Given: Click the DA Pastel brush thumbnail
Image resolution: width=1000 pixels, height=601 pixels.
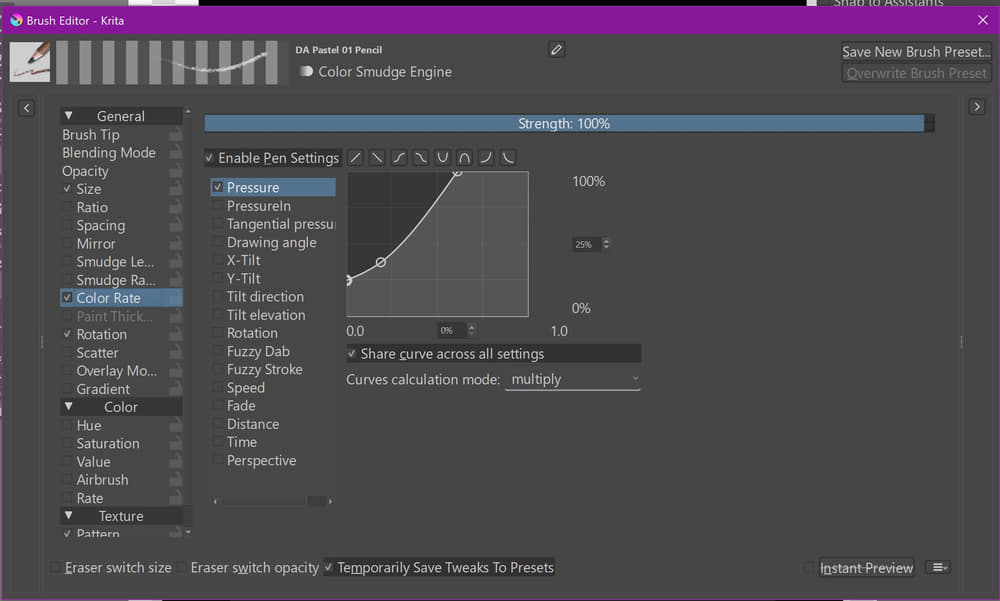Looking at the screenshot, I should [x=30, y=62].
